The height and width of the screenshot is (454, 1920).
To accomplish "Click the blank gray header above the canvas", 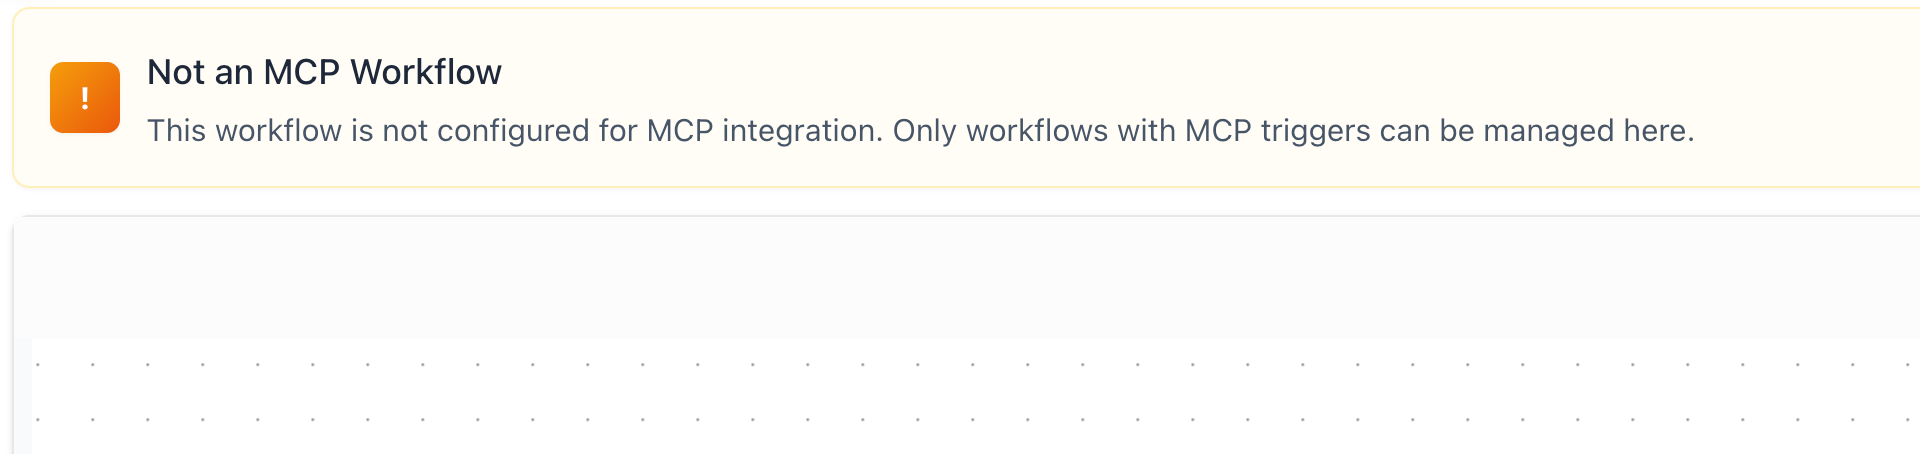I will (x=966, y=277).
